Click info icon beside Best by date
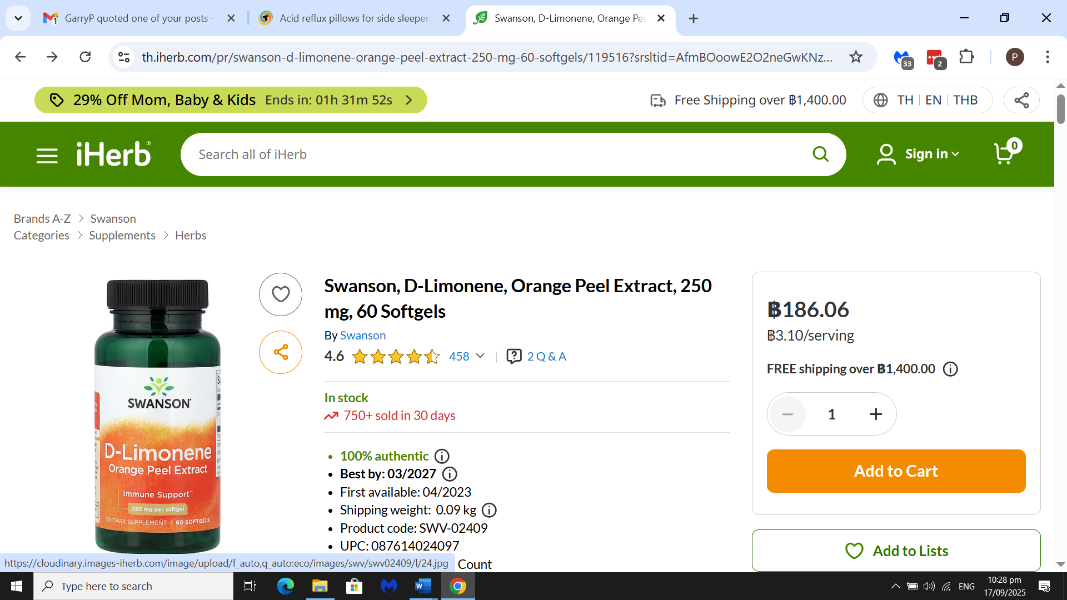1067x600 pixels. pos(450,474)
